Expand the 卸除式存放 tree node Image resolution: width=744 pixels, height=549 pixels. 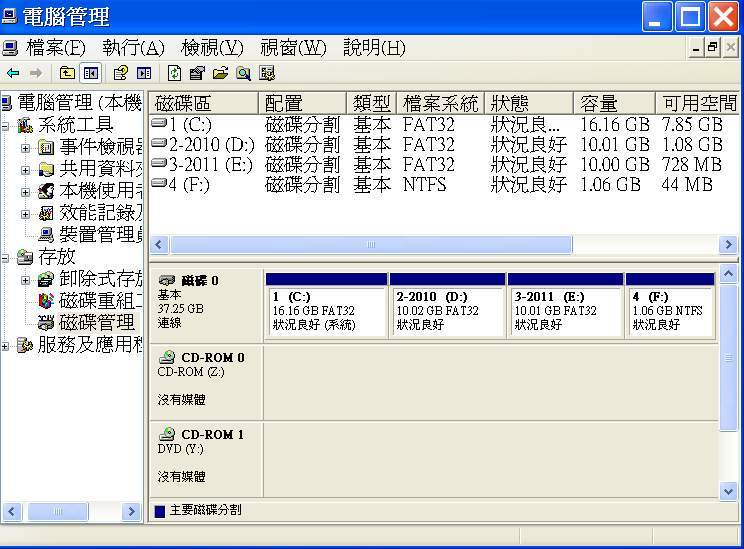coord(25,280)
